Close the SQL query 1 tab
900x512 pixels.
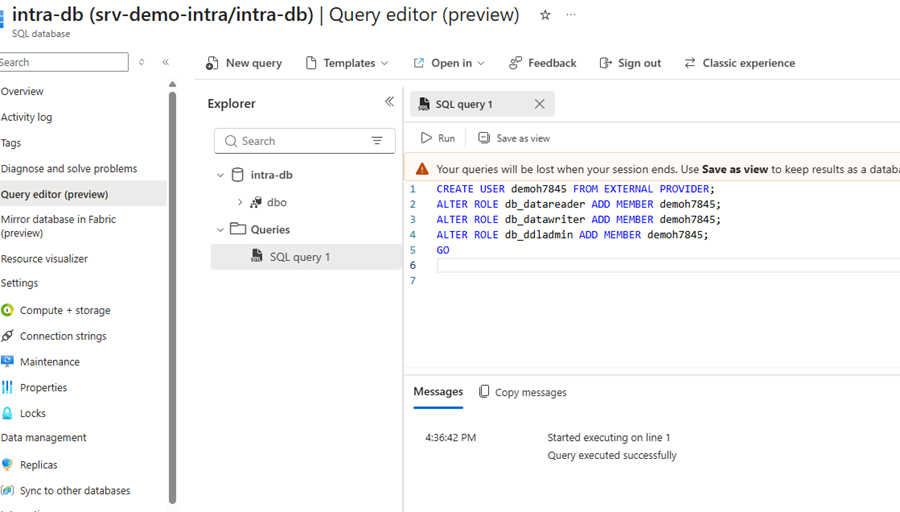click(539, 104)
